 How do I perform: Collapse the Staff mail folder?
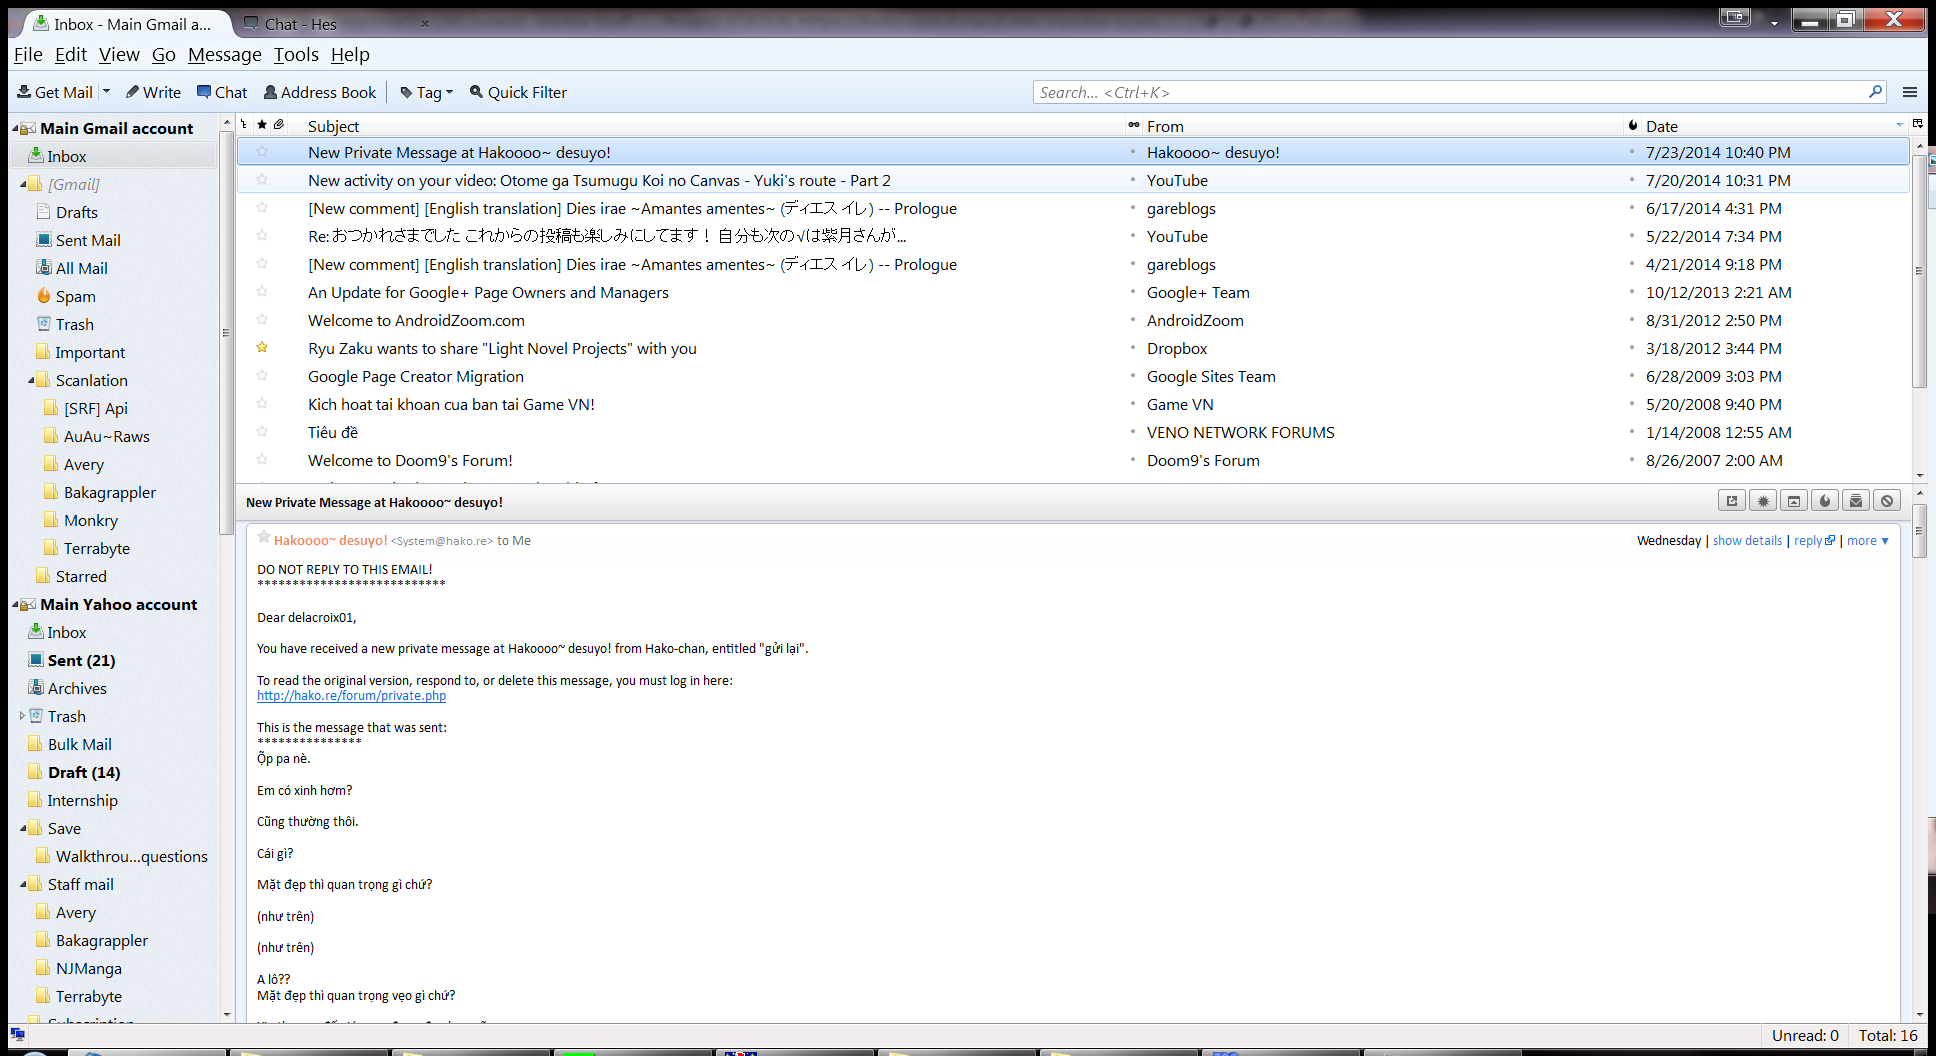(23, 884)
